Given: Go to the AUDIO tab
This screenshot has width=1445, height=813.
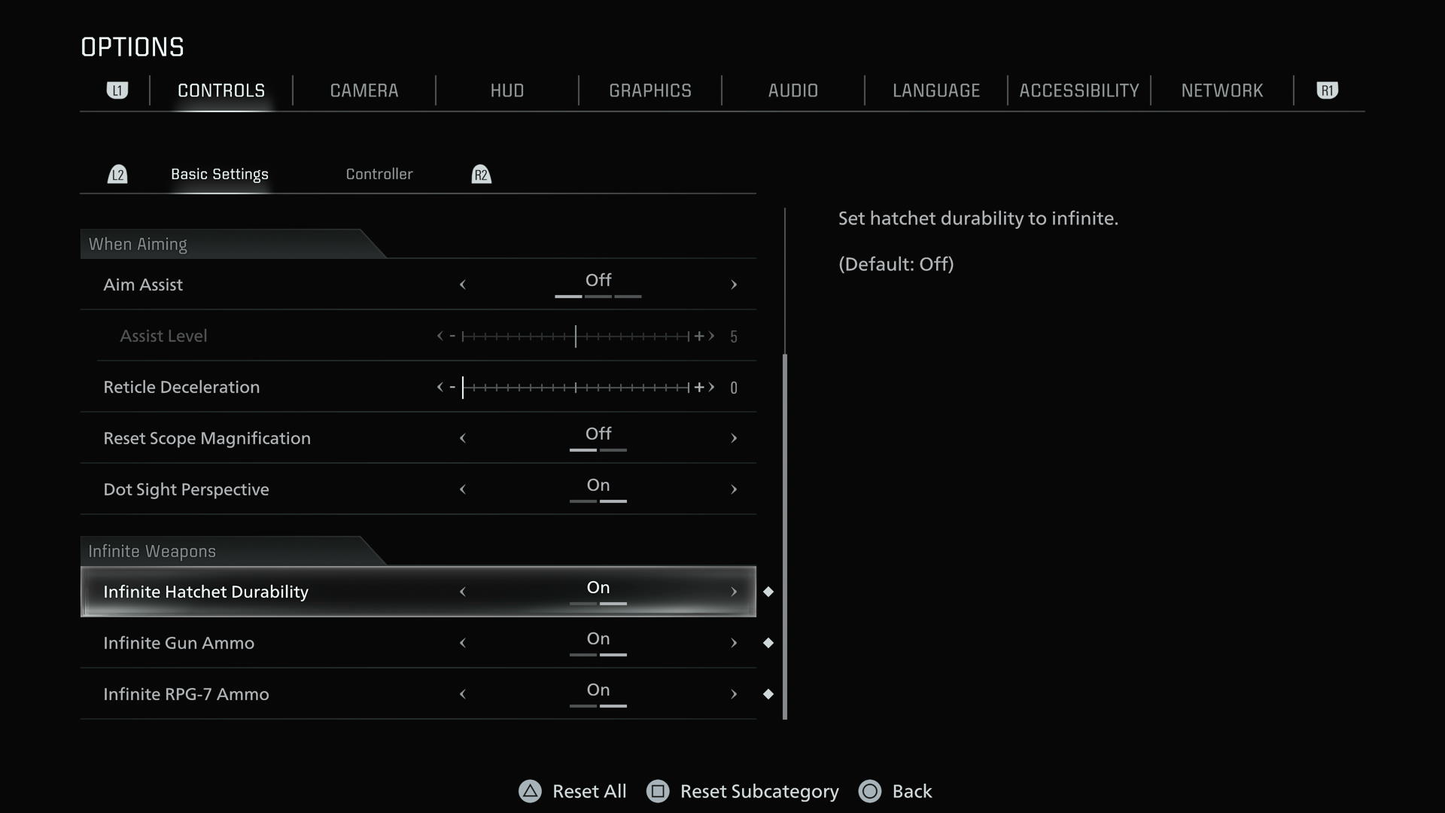Looking at the screenshot, I should click(x=793, y=90).
